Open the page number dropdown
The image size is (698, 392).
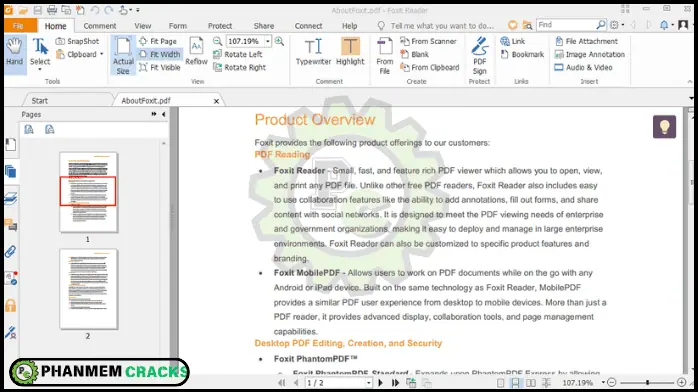pos(368,383)
